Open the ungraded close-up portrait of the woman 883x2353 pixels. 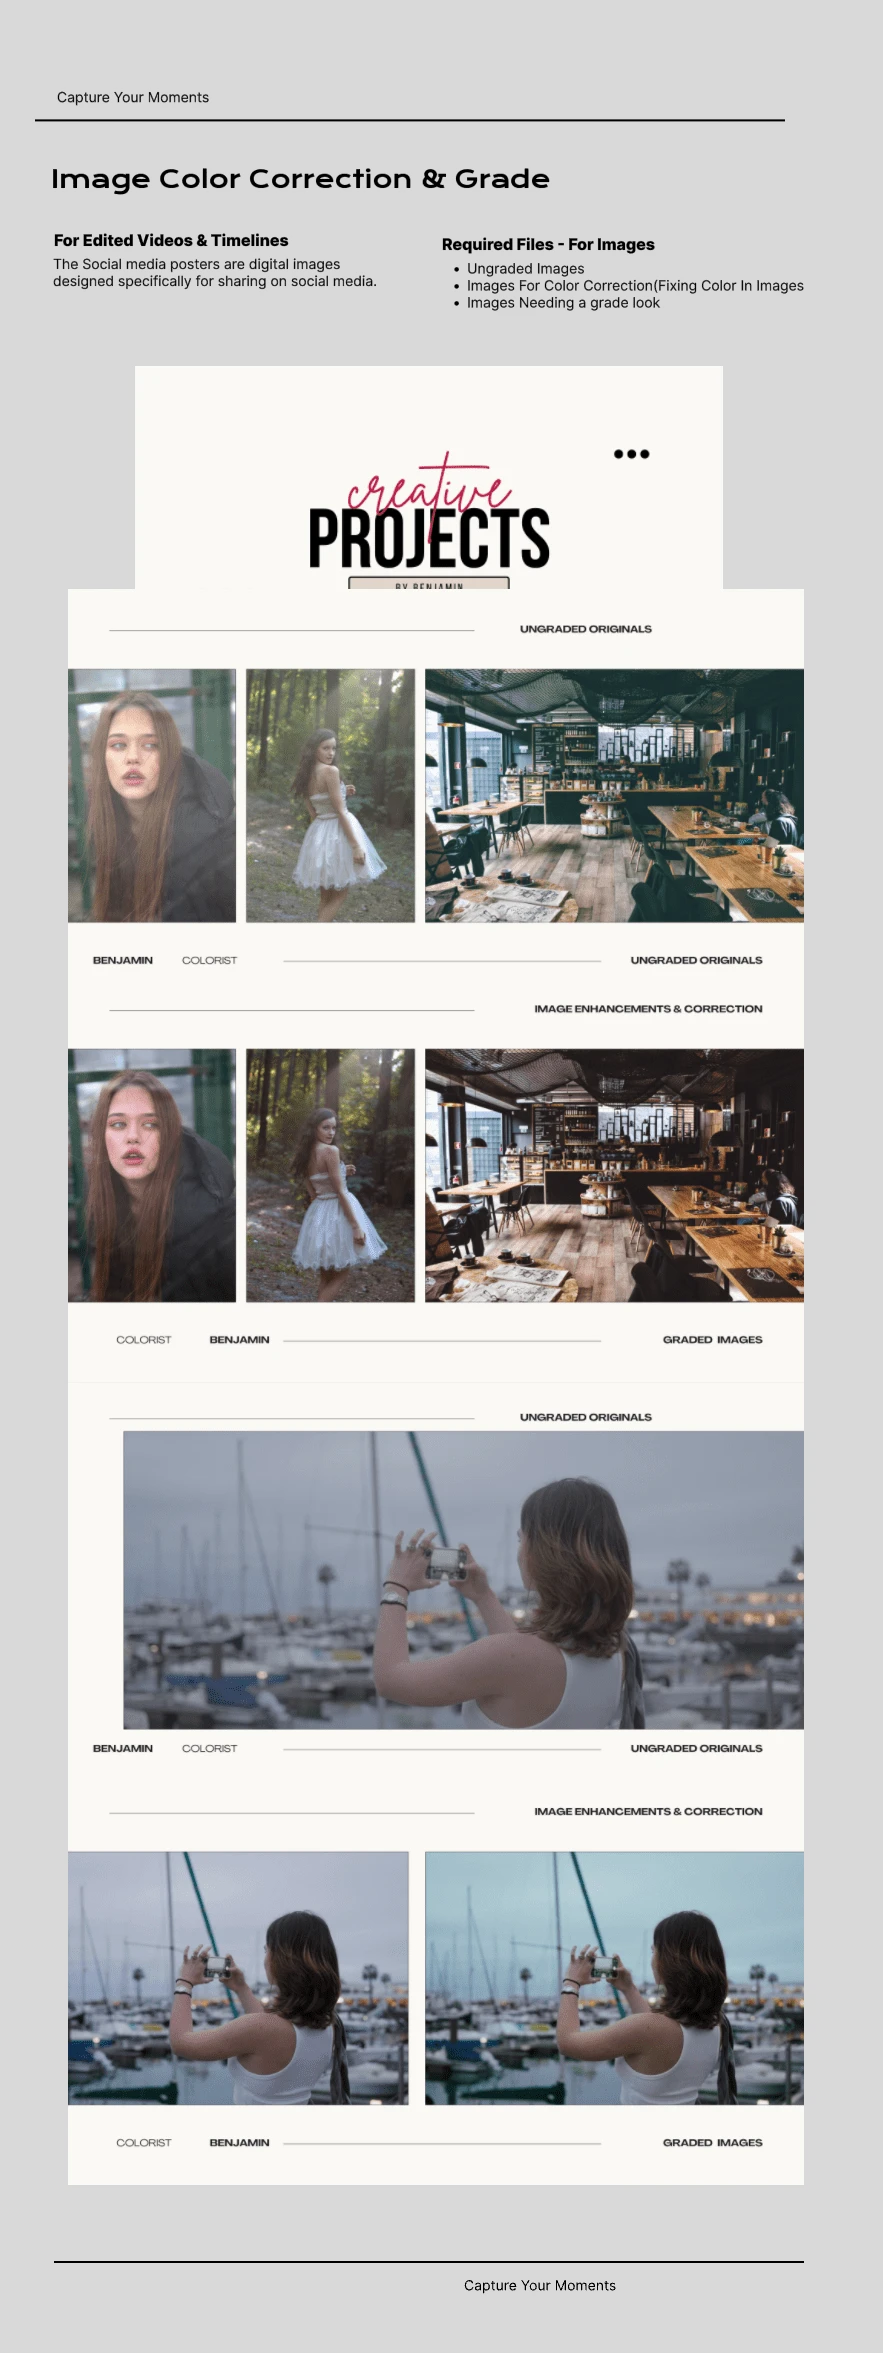click(x=152, y=795)
